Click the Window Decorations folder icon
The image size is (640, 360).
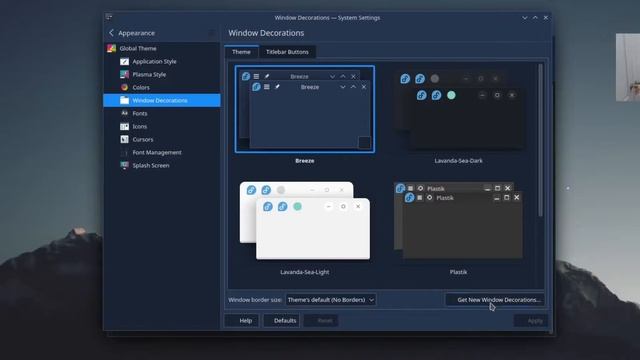(x=124, y=100)
